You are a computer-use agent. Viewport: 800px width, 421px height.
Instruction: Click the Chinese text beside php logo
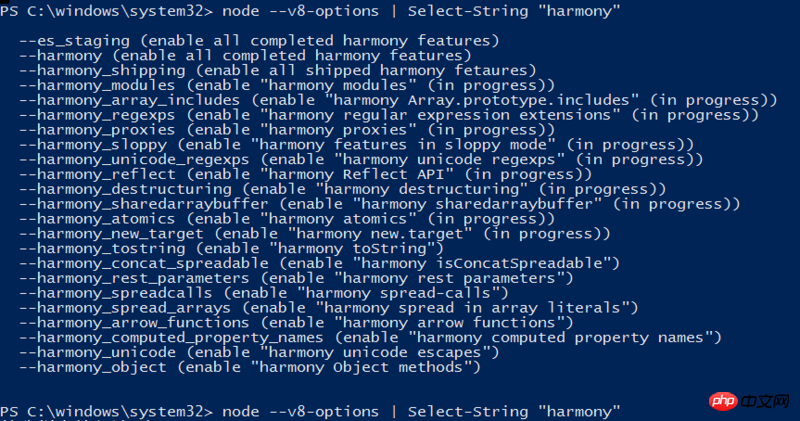[765, 402]
